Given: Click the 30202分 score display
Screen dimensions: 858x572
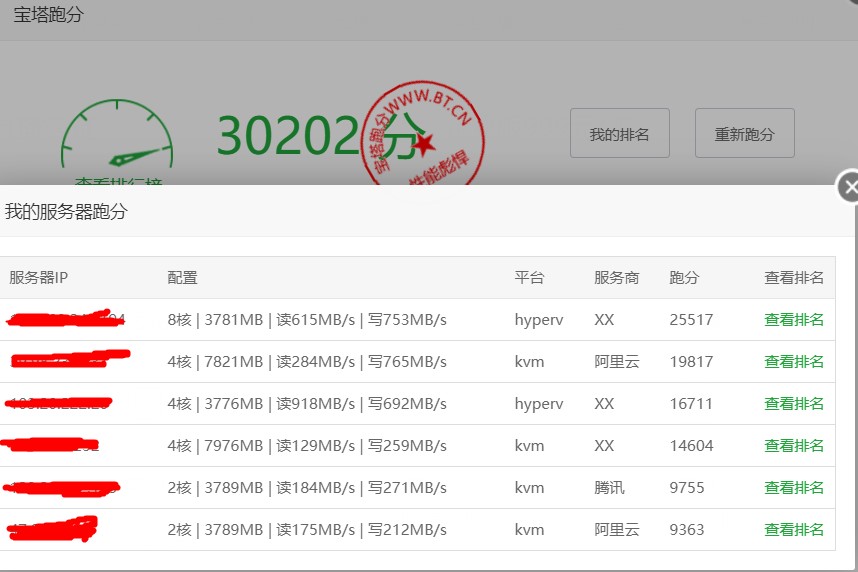Looking at the screenshot, I should [x=315, y=136].
